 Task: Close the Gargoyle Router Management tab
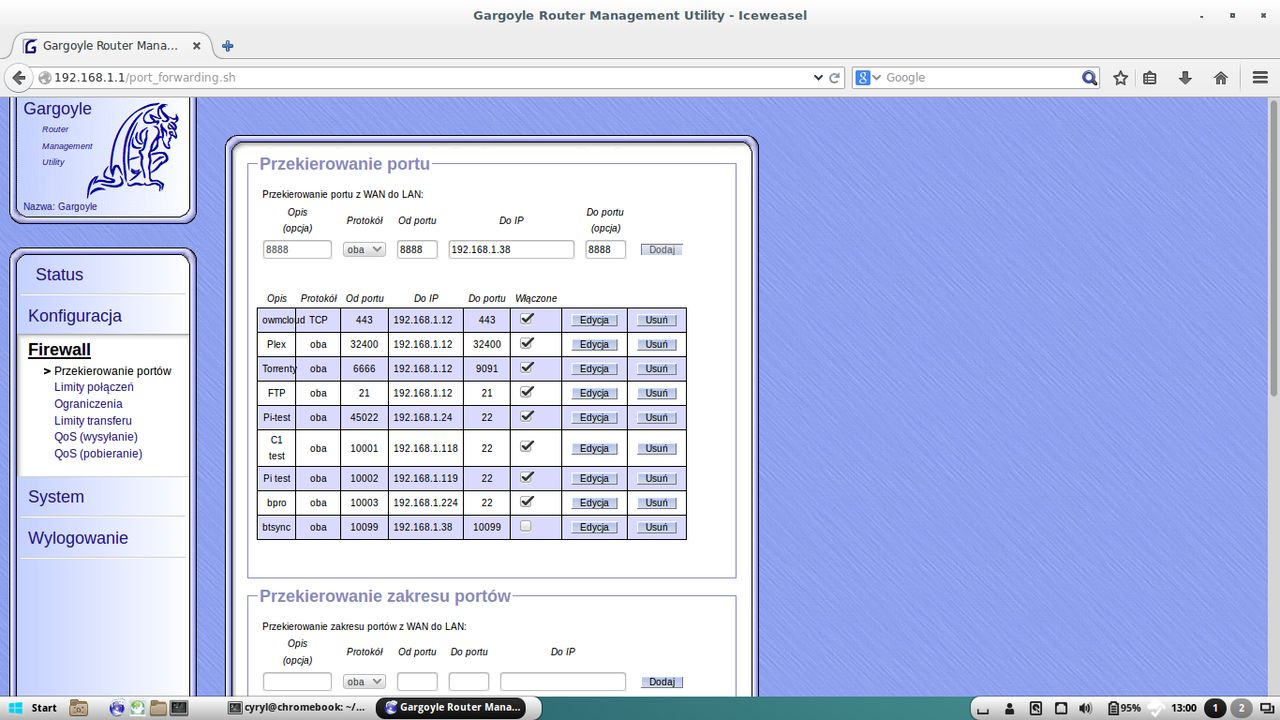(196, 46)
